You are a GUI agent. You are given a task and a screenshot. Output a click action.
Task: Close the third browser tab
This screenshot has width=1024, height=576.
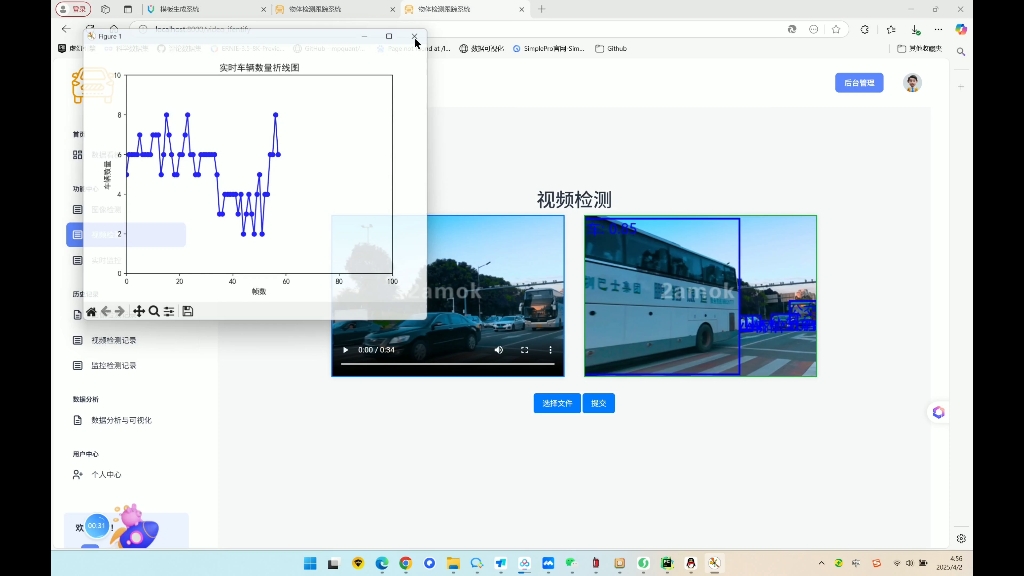[x=522, y=9]
